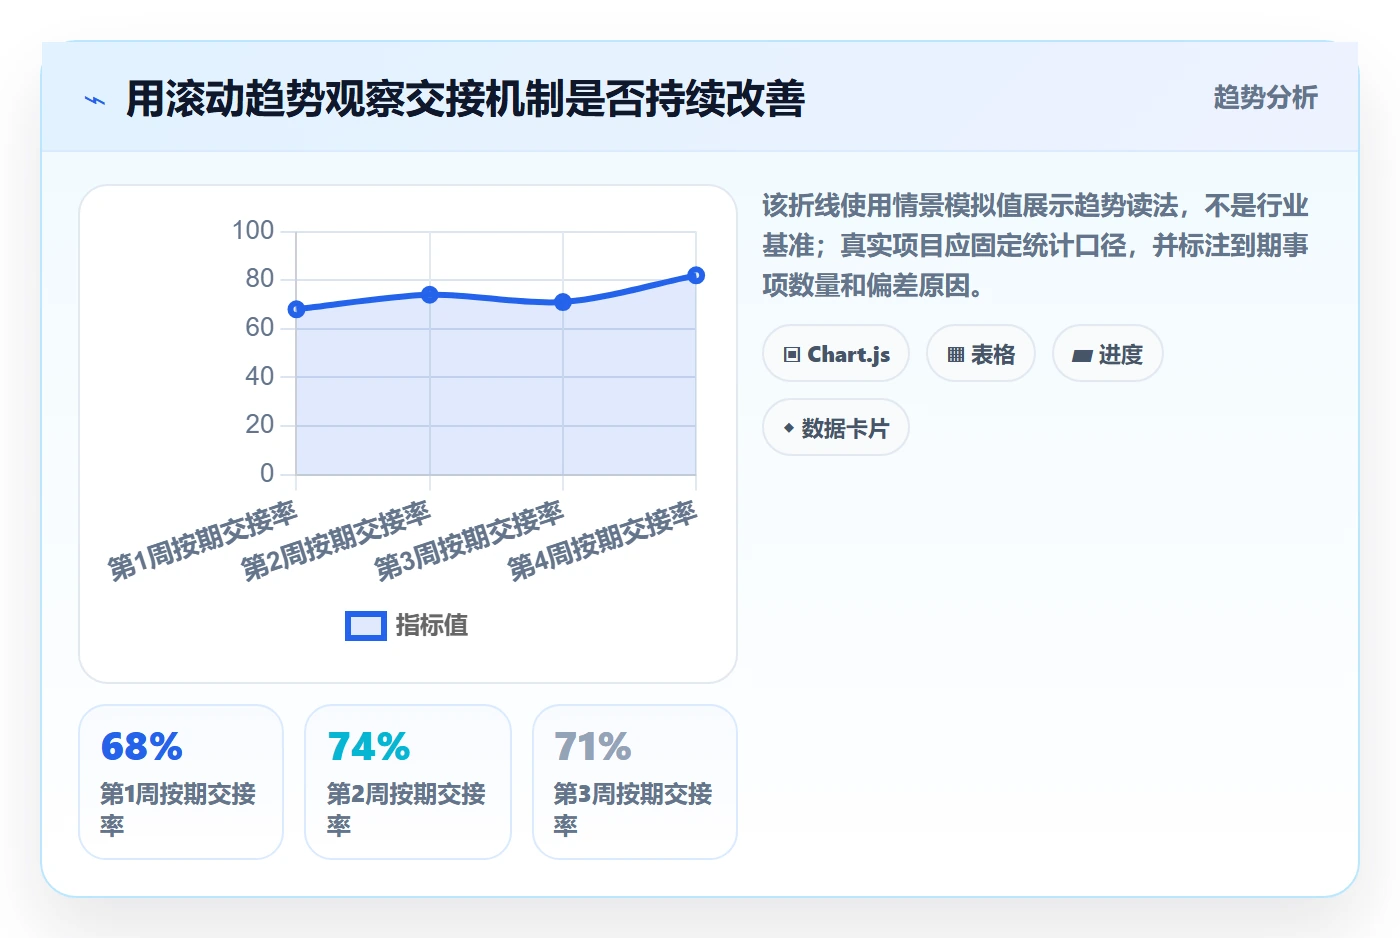Image resolution: width=1400 pixels, height=938 pixels.
Task: Select the 进度 tag chip
Action: [1108, 354]
